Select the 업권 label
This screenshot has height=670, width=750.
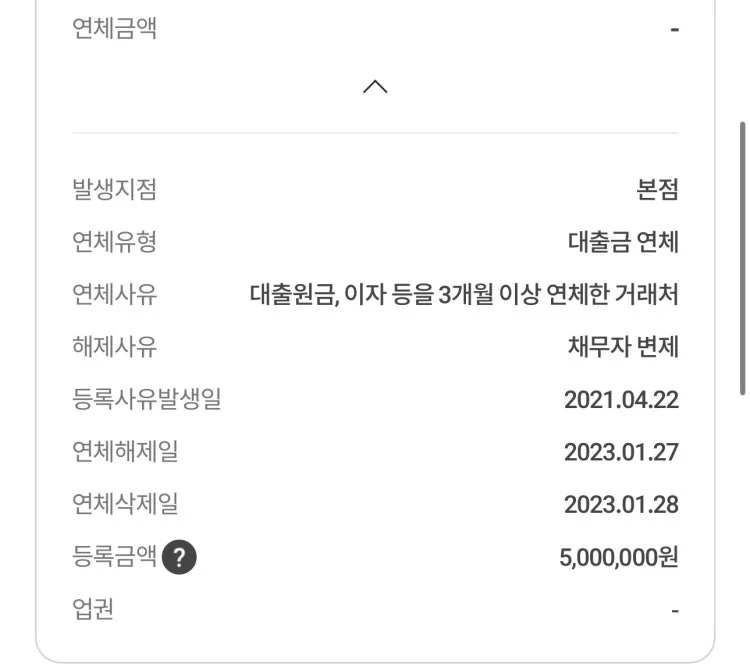(93, 609)
